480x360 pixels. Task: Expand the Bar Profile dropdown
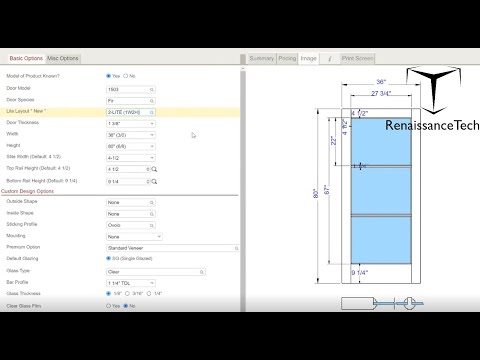131,283
